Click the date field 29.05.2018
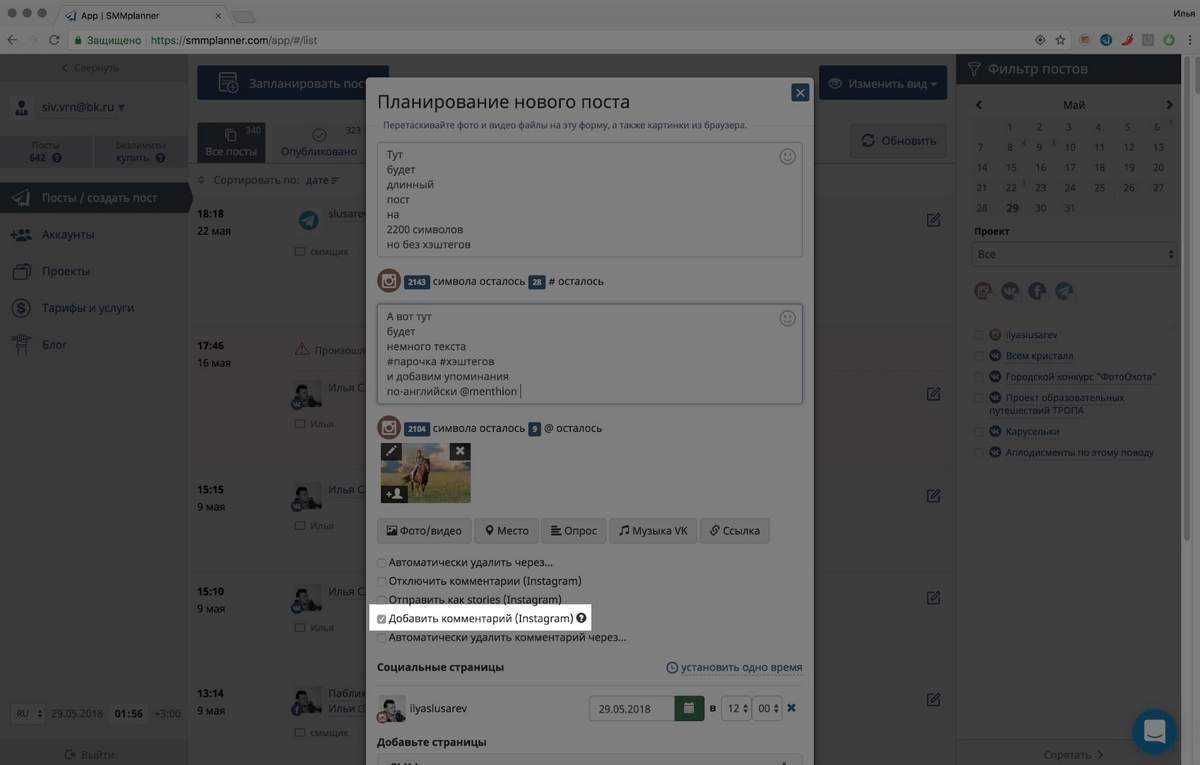The image size is (1200, 765). click(630, 709)
